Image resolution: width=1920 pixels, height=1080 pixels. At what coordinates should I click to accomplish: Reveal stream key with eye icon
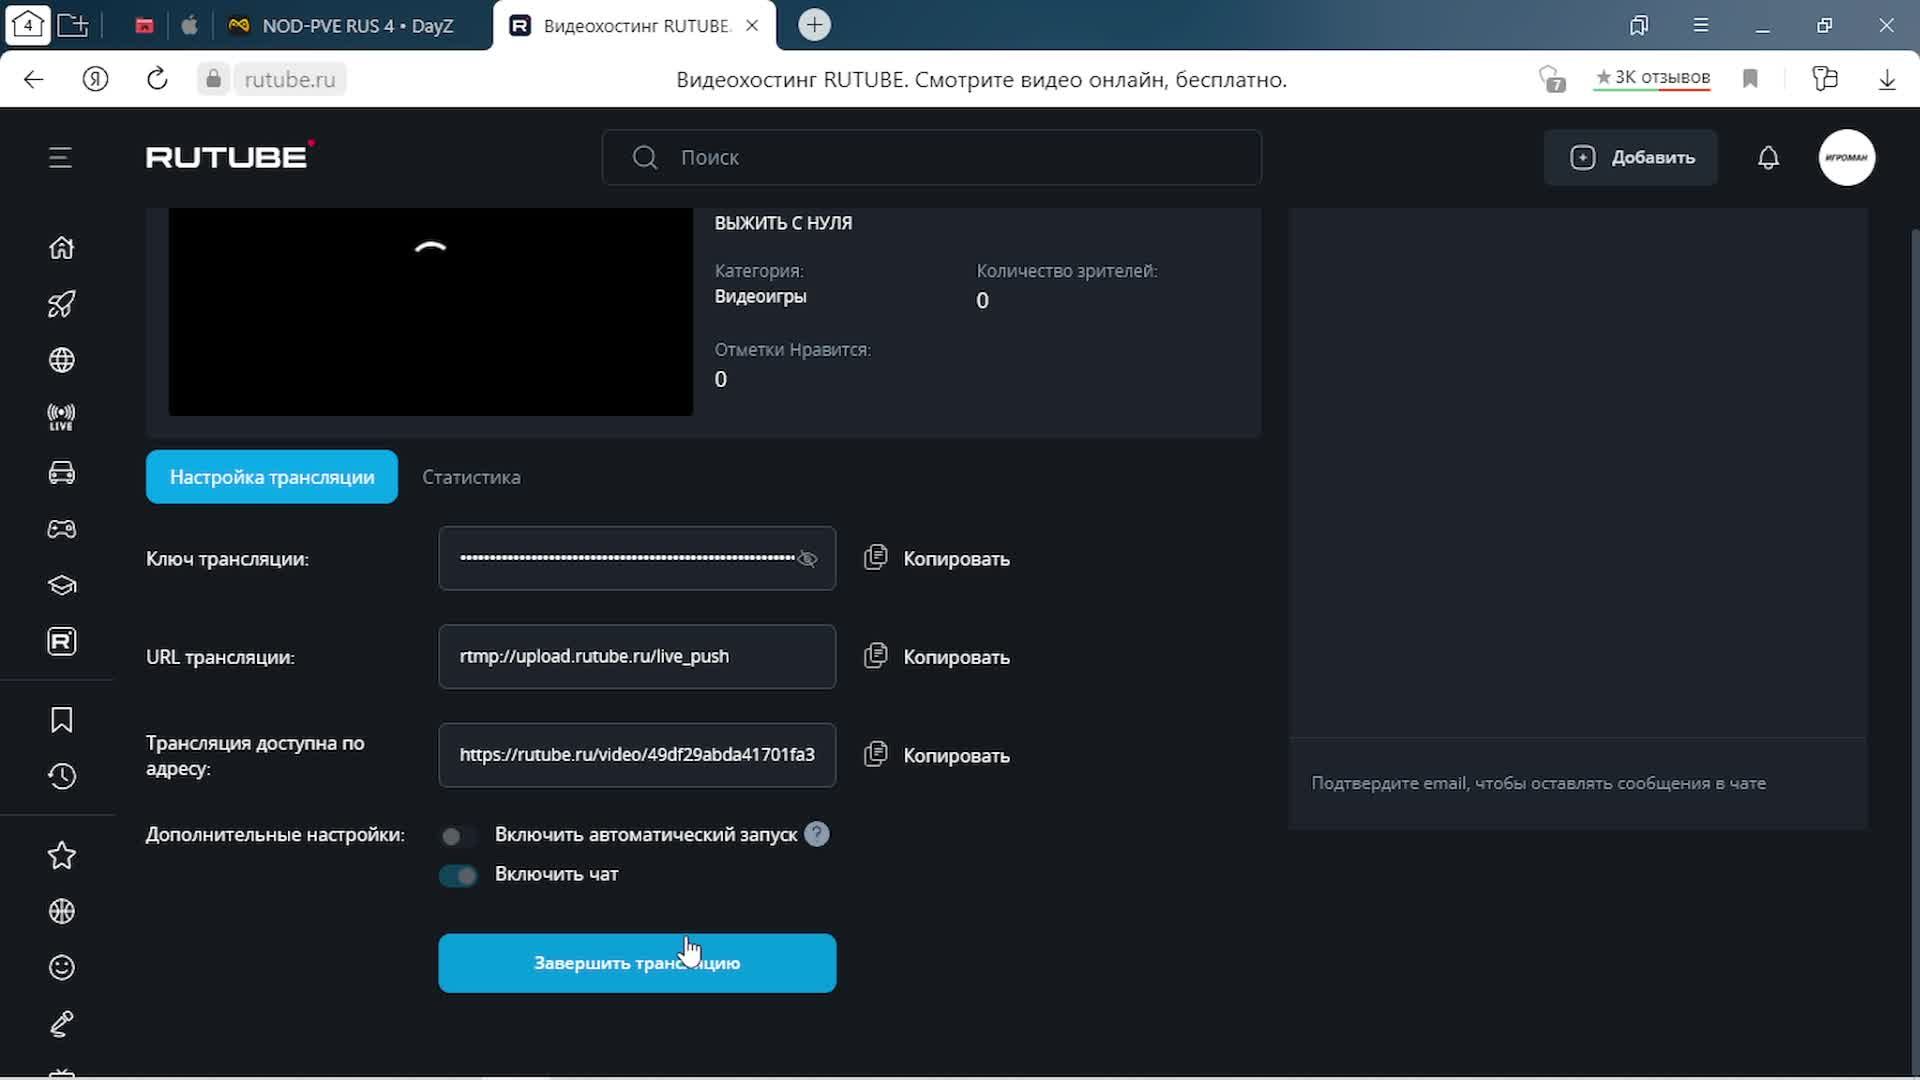click(x=807, y=559)
